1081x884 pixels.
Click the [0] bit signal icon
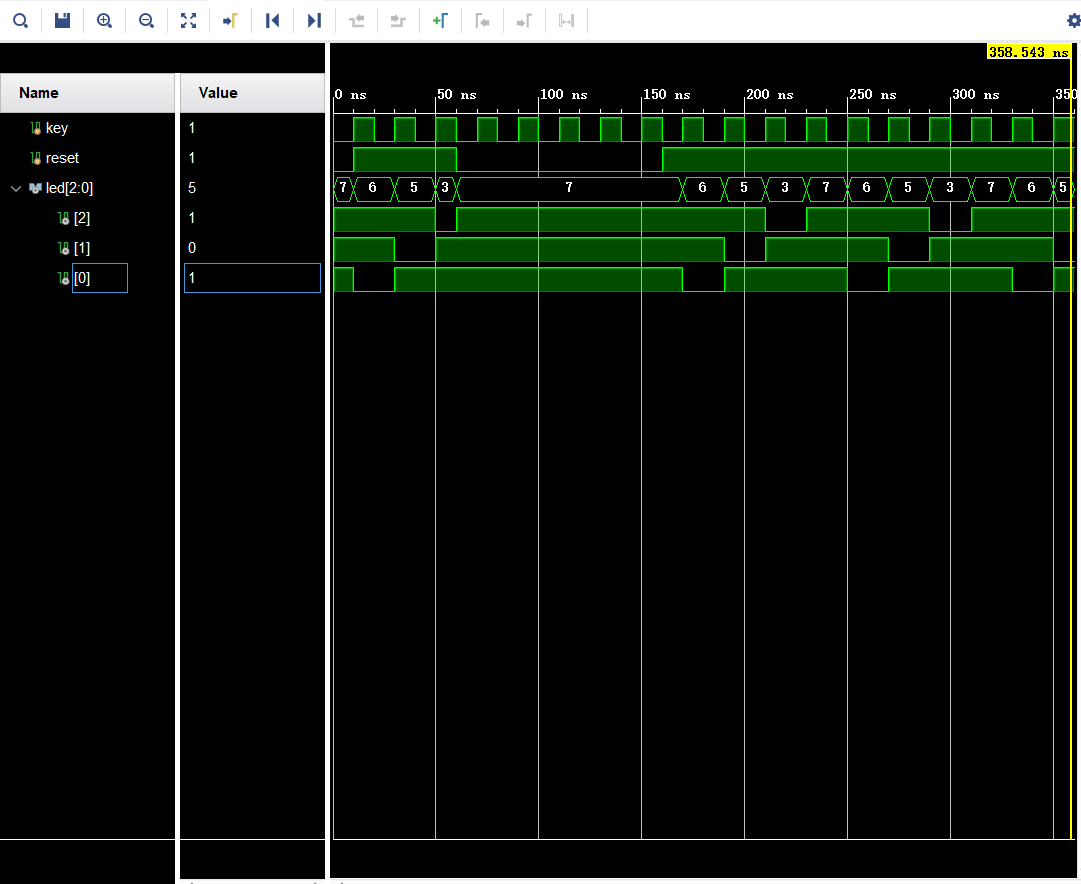(x=63, y=279)
